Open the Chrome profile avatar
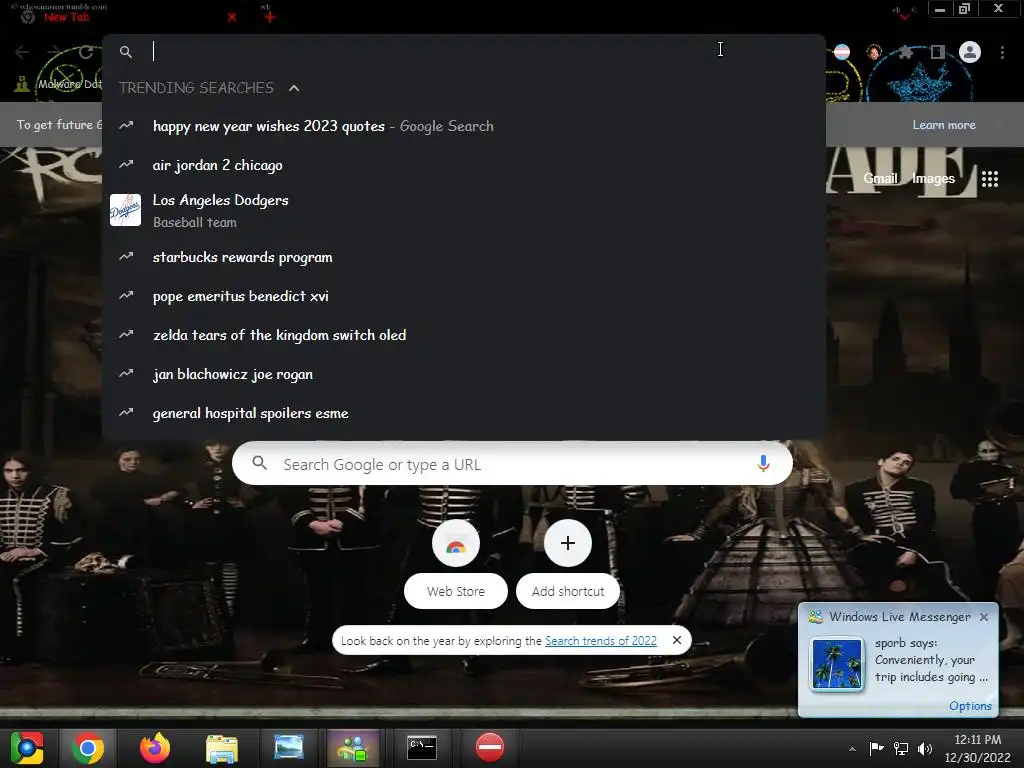 970,52
